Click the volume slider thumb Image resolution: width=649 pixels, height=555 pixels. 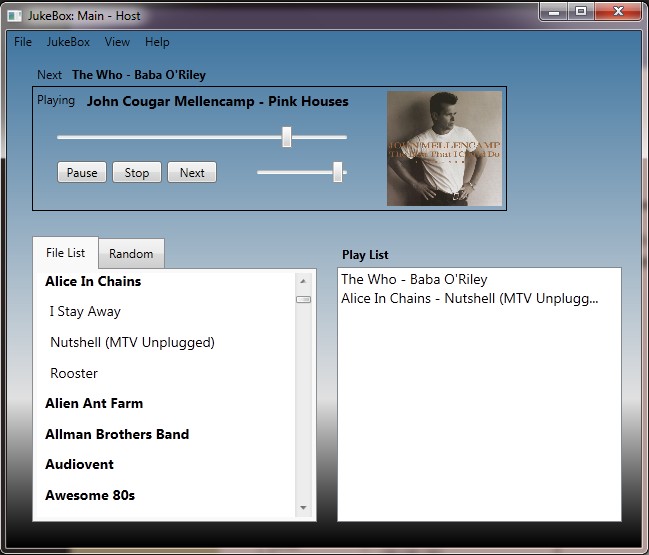[338, 172]
